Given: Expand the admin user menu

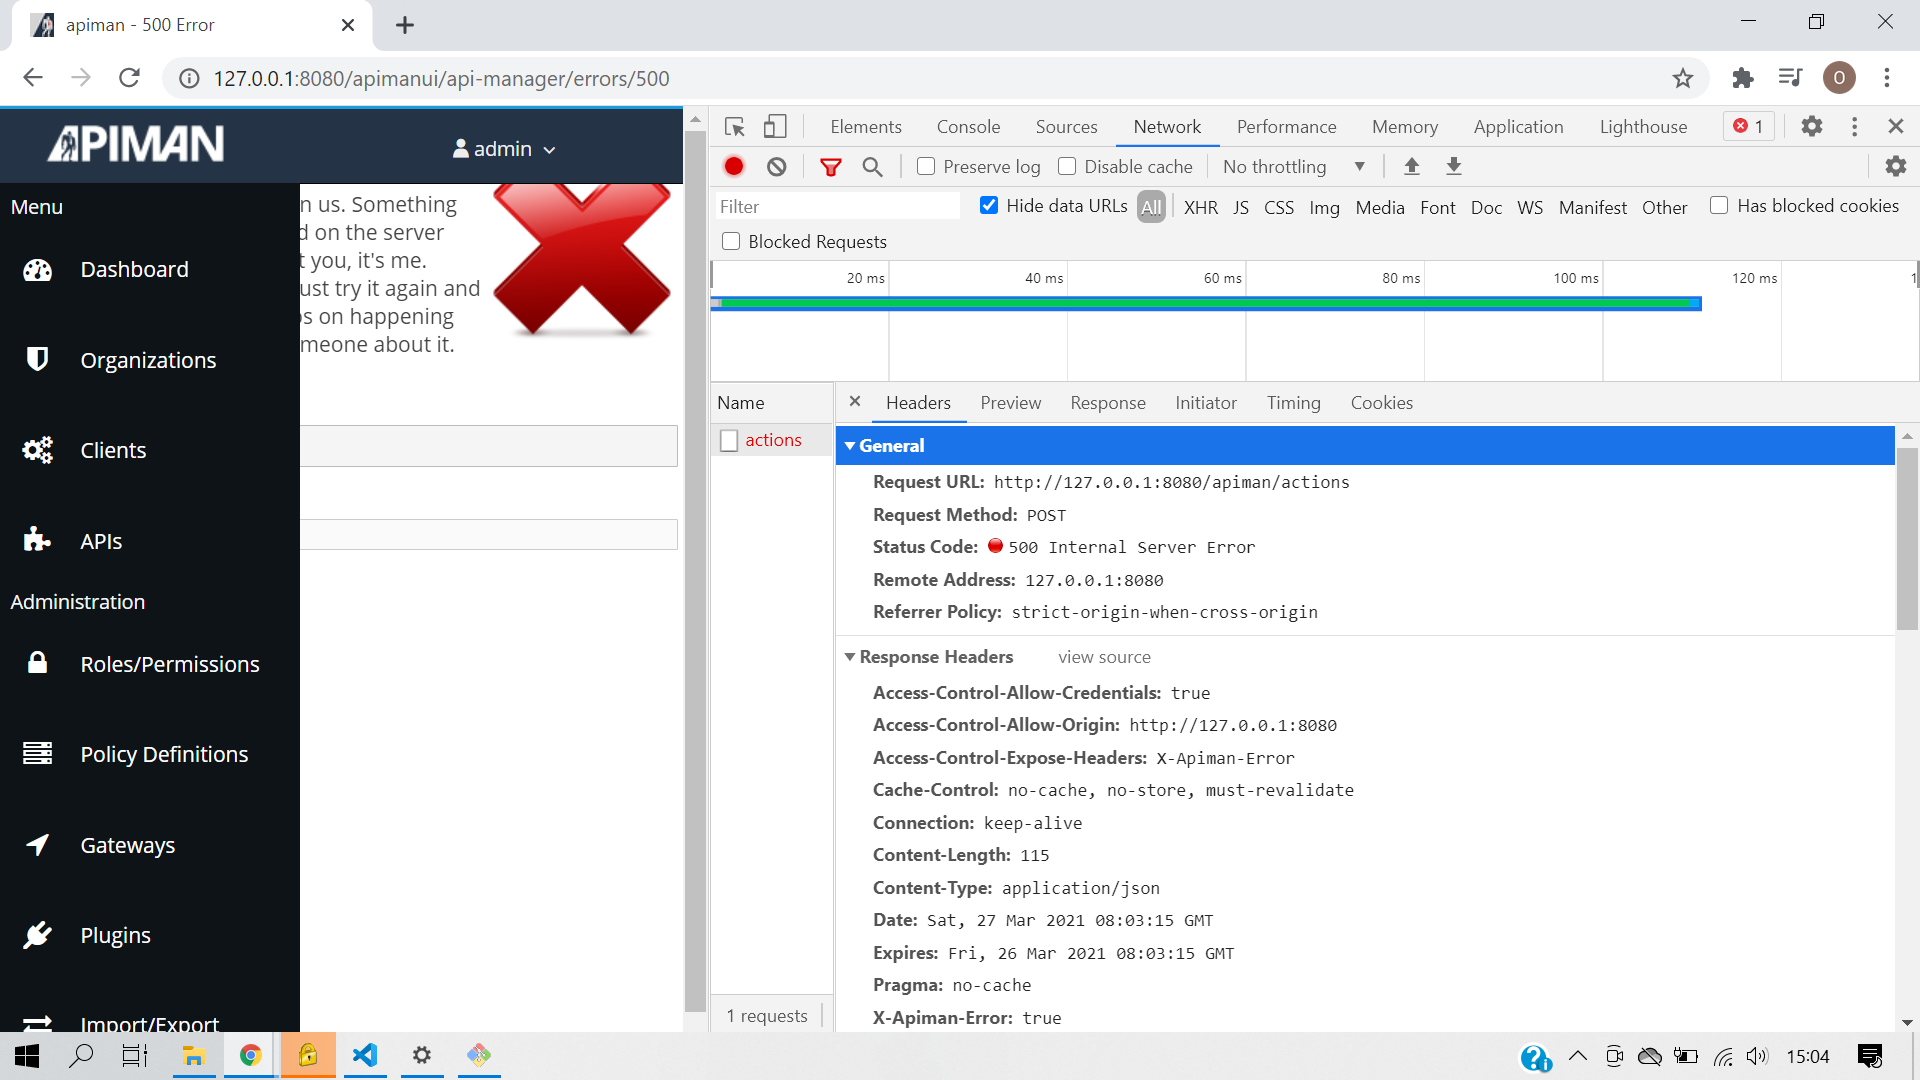Looking at the screenshot, I should click(x=549, y=148).
